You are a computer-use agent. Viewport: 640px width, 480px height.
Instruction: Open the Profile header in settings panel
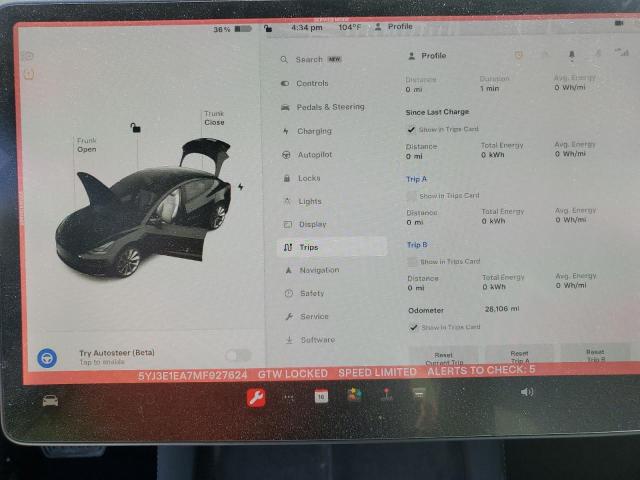click(x=427, y=56)
